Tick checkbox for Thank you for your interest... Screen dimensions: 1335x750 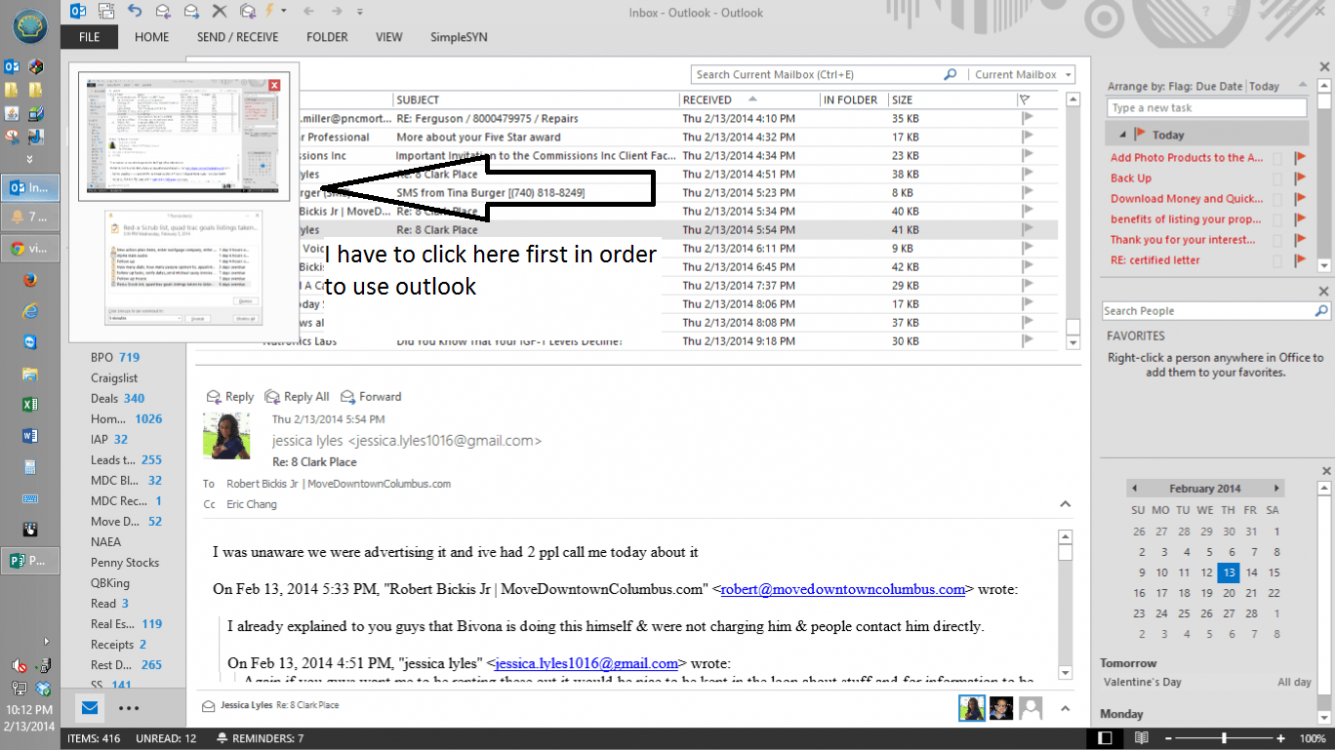click(1278, 240)
